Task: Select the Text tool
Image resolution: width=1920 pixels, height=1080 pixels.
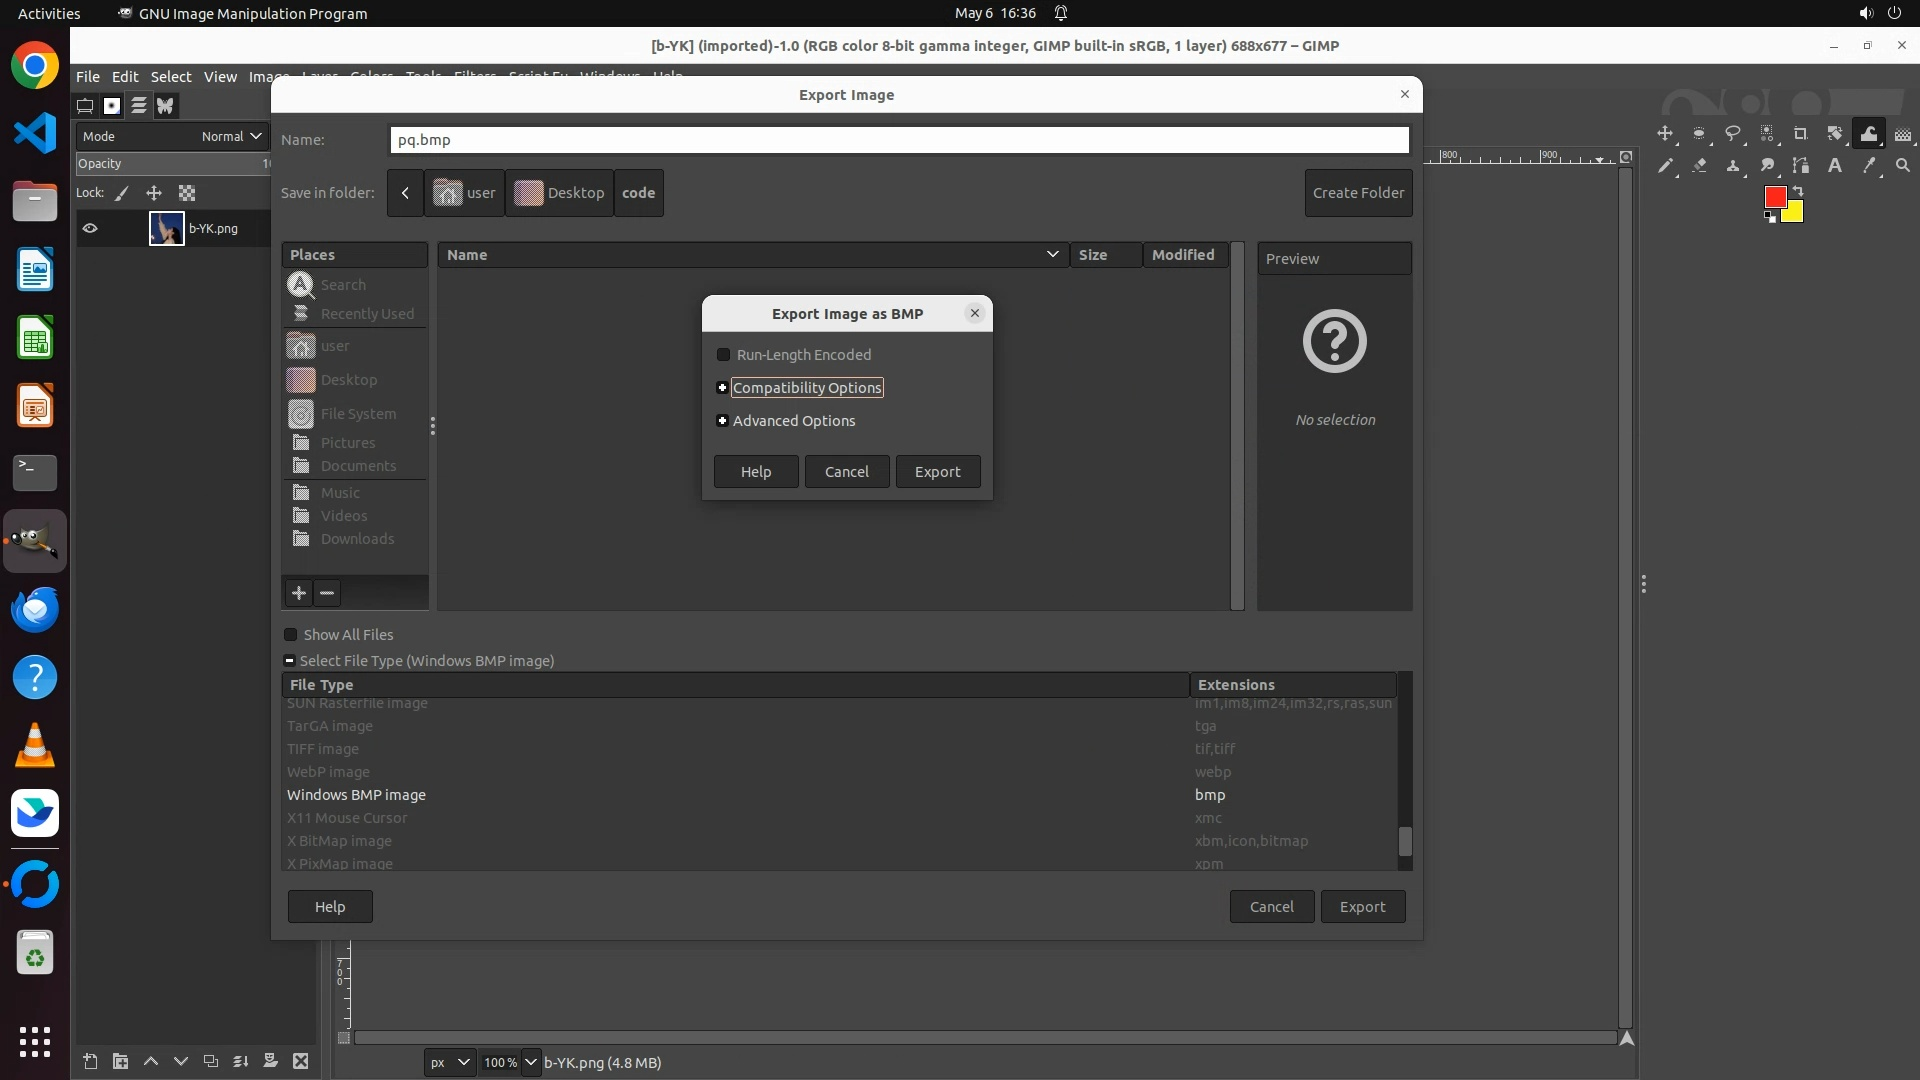Action: tap(1835, 166)
